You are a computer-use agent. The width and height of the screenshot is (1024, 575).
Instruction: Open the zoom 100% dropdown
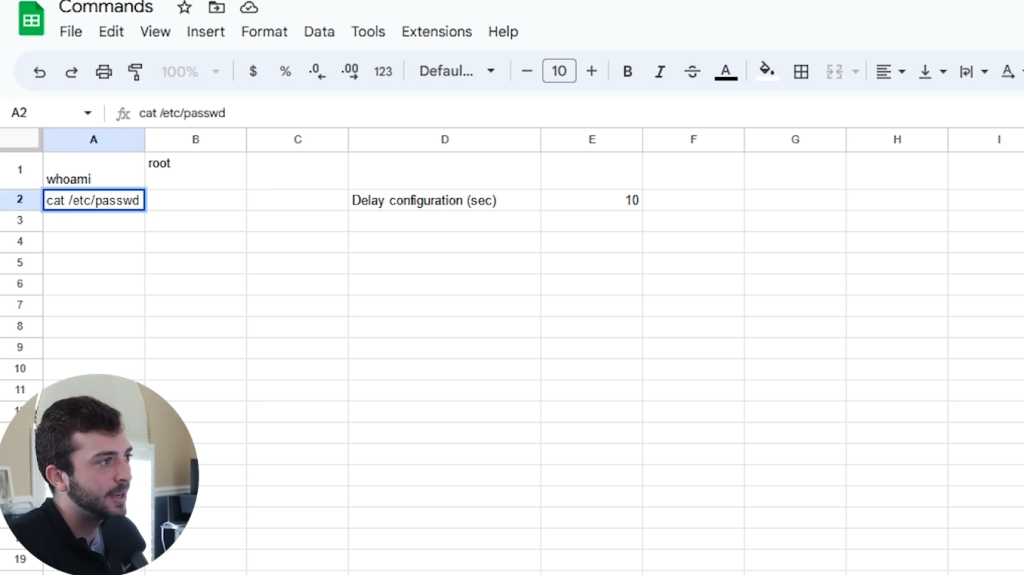click(x=190, y=71)
